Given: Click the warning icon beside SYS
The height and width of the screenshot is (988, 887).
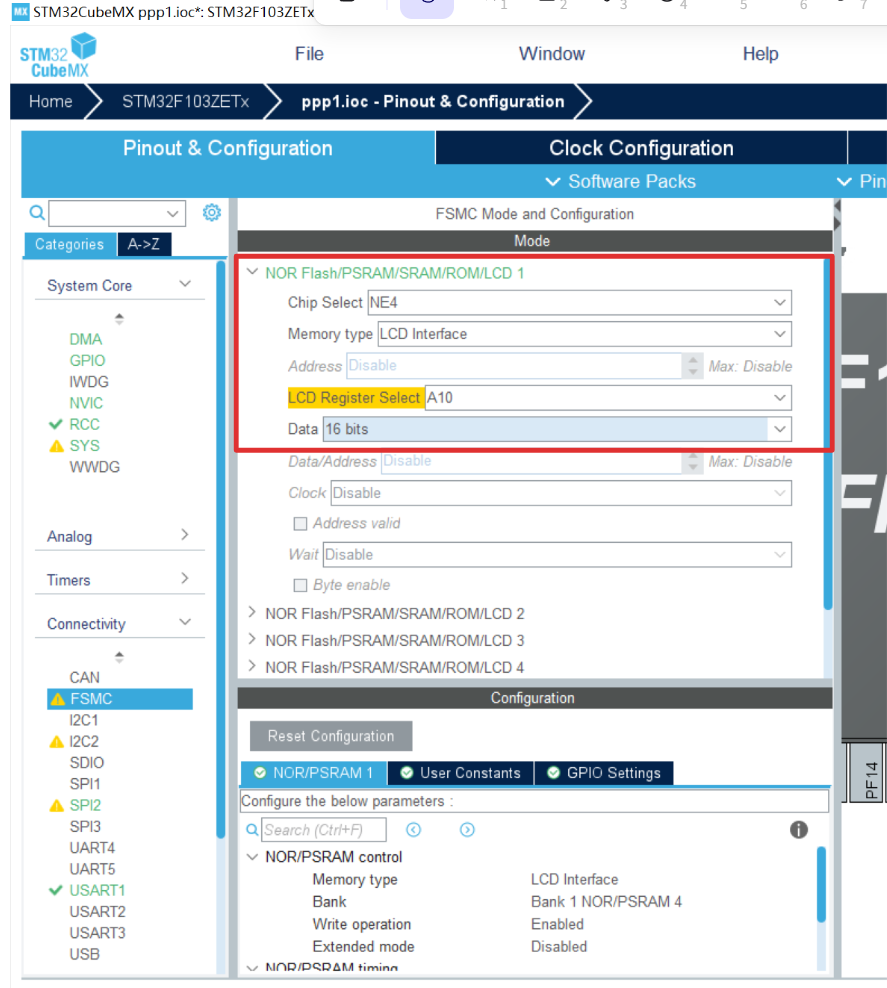Looking at the screenshot, I should tap(57, 446).
